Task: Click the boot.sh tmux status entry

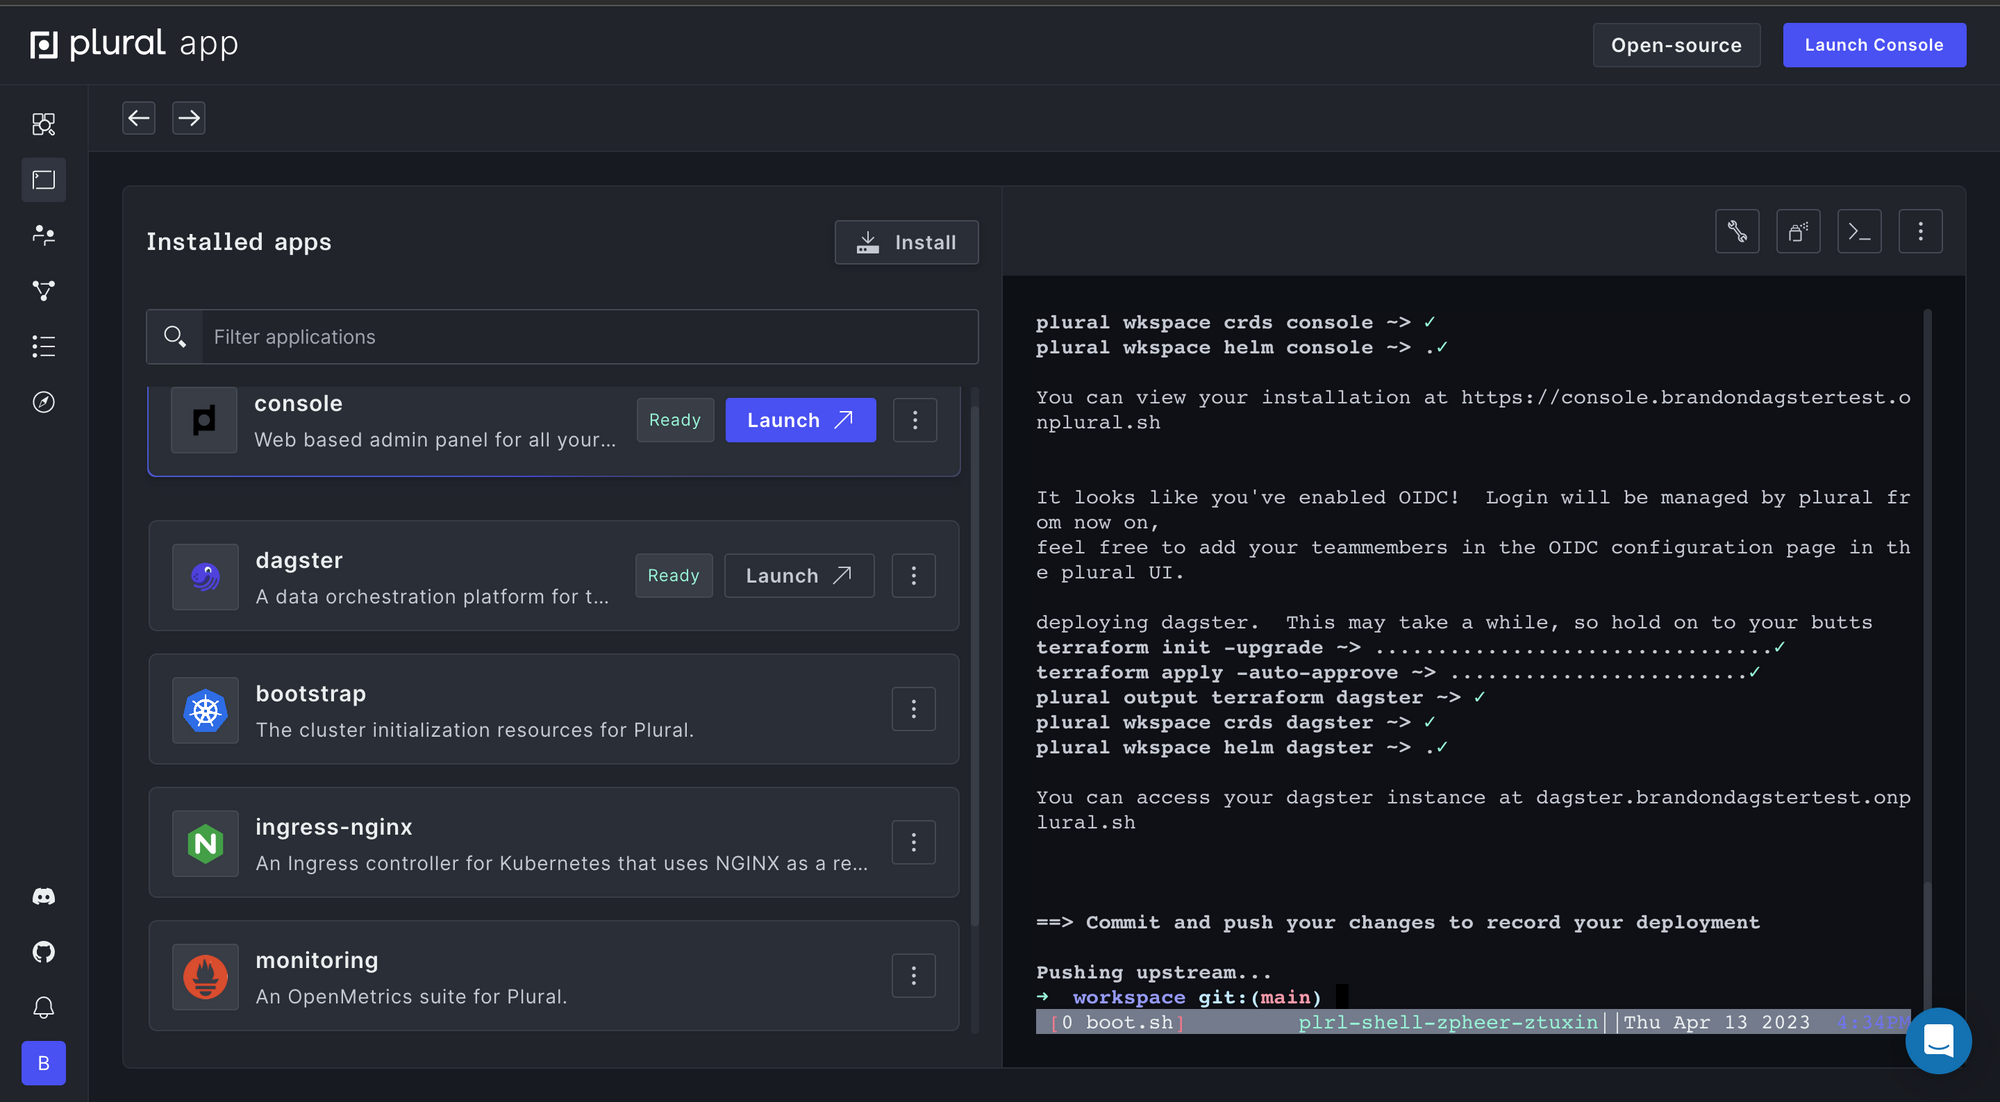Action: 1117,1022
